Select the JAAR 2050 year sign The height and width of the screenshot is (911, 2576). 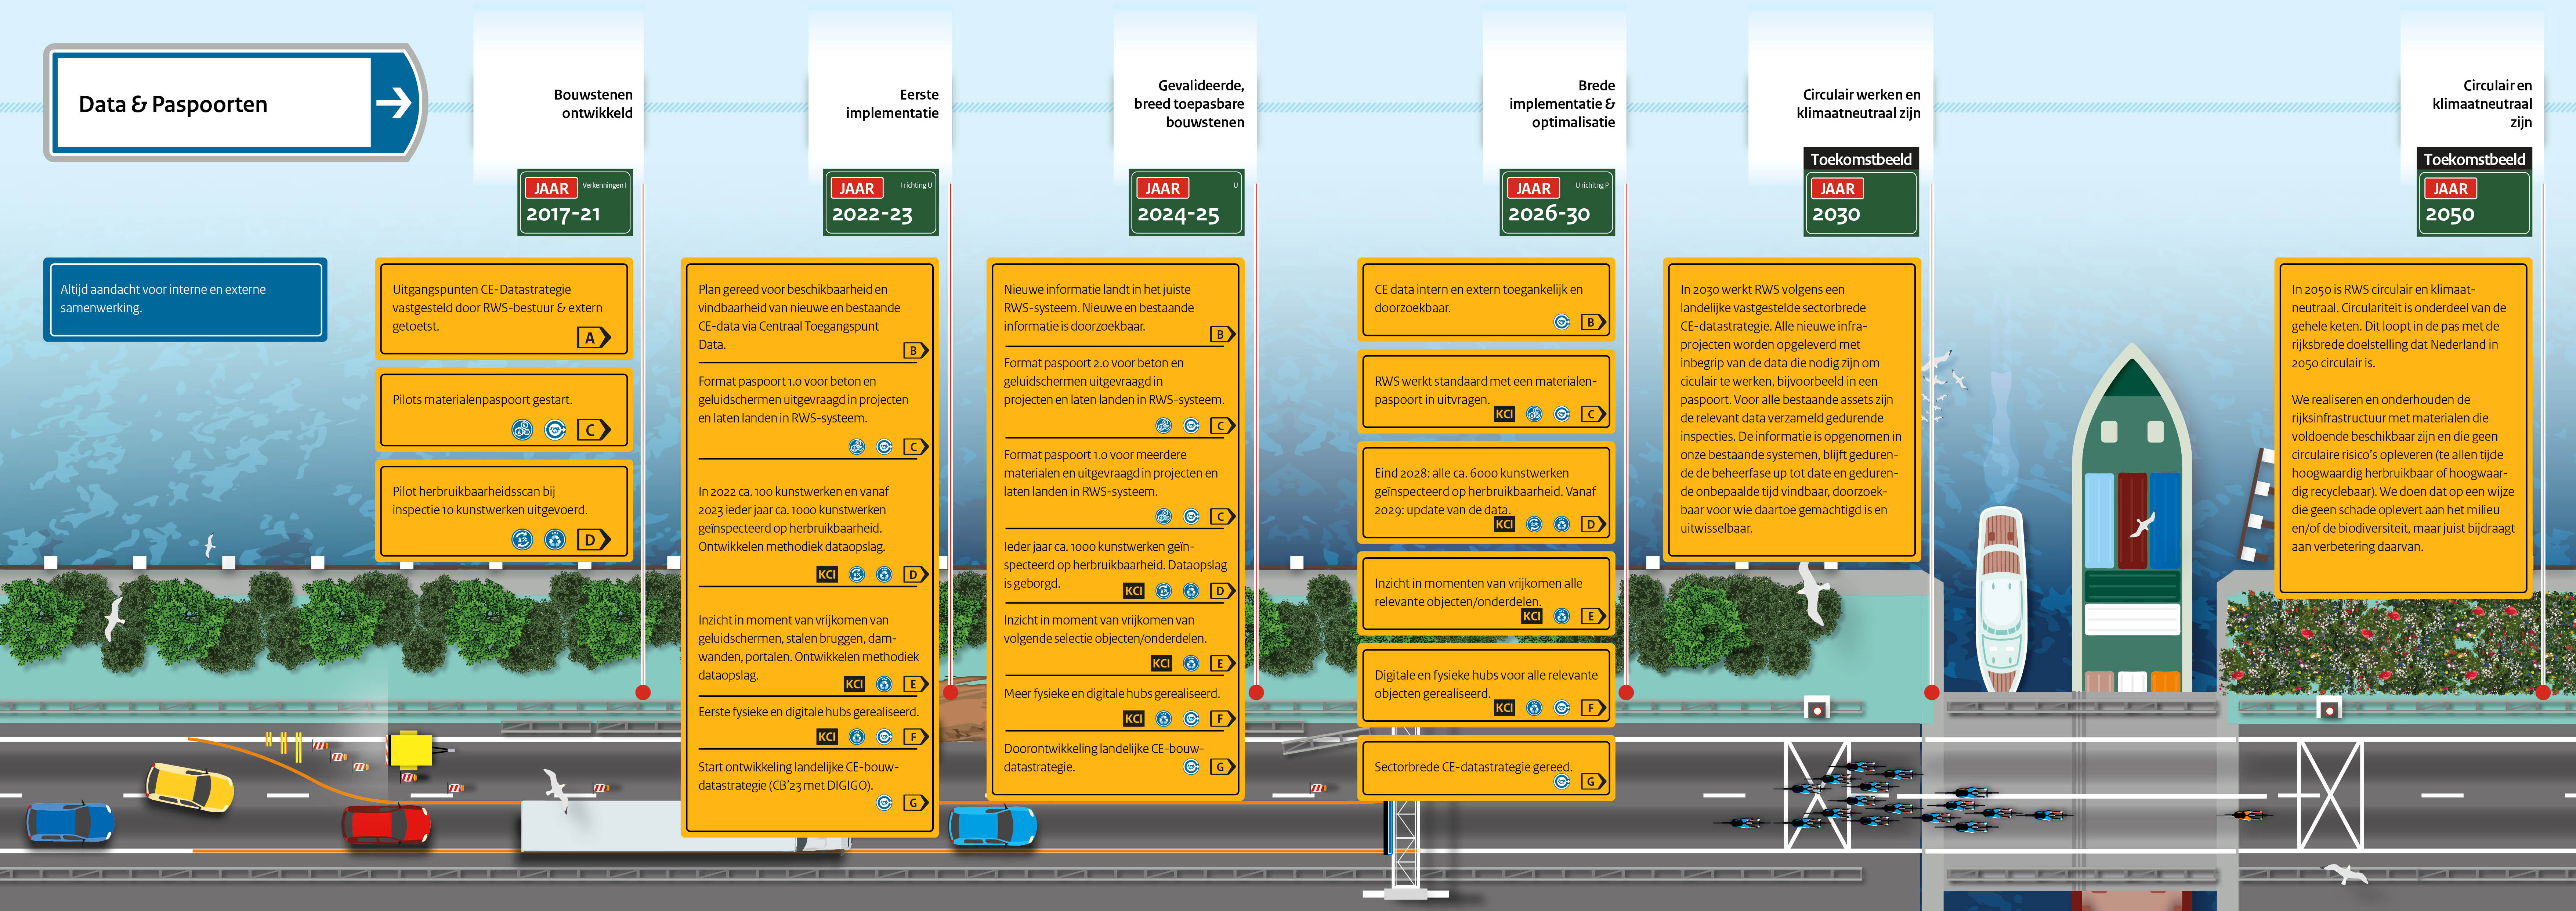click(2474, 204)
